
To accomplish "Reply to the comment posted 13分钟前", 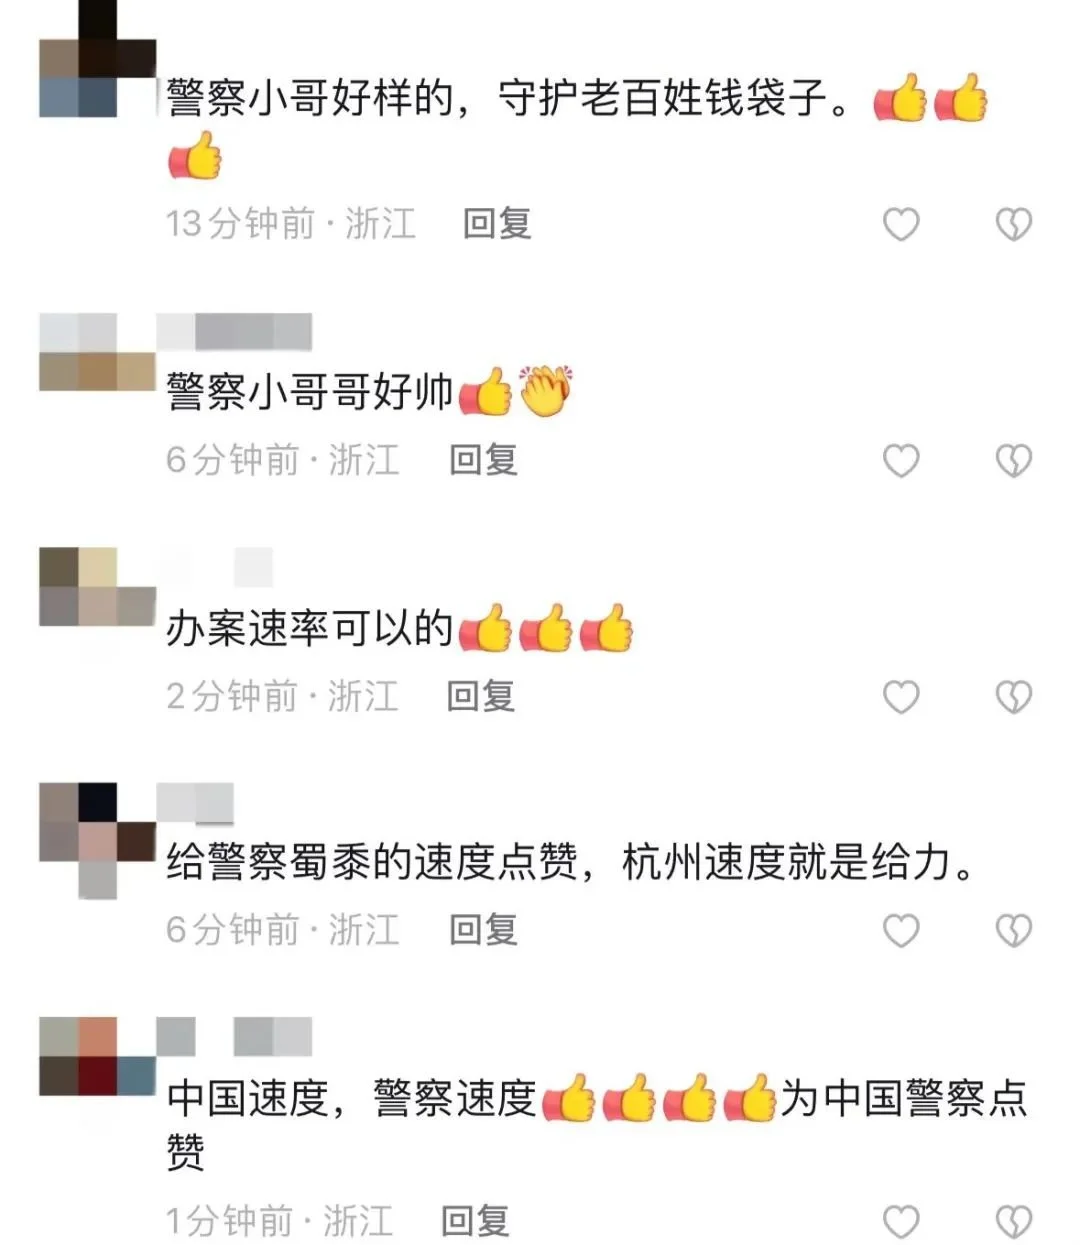I will pyautogui.click(x=497, y=223).
